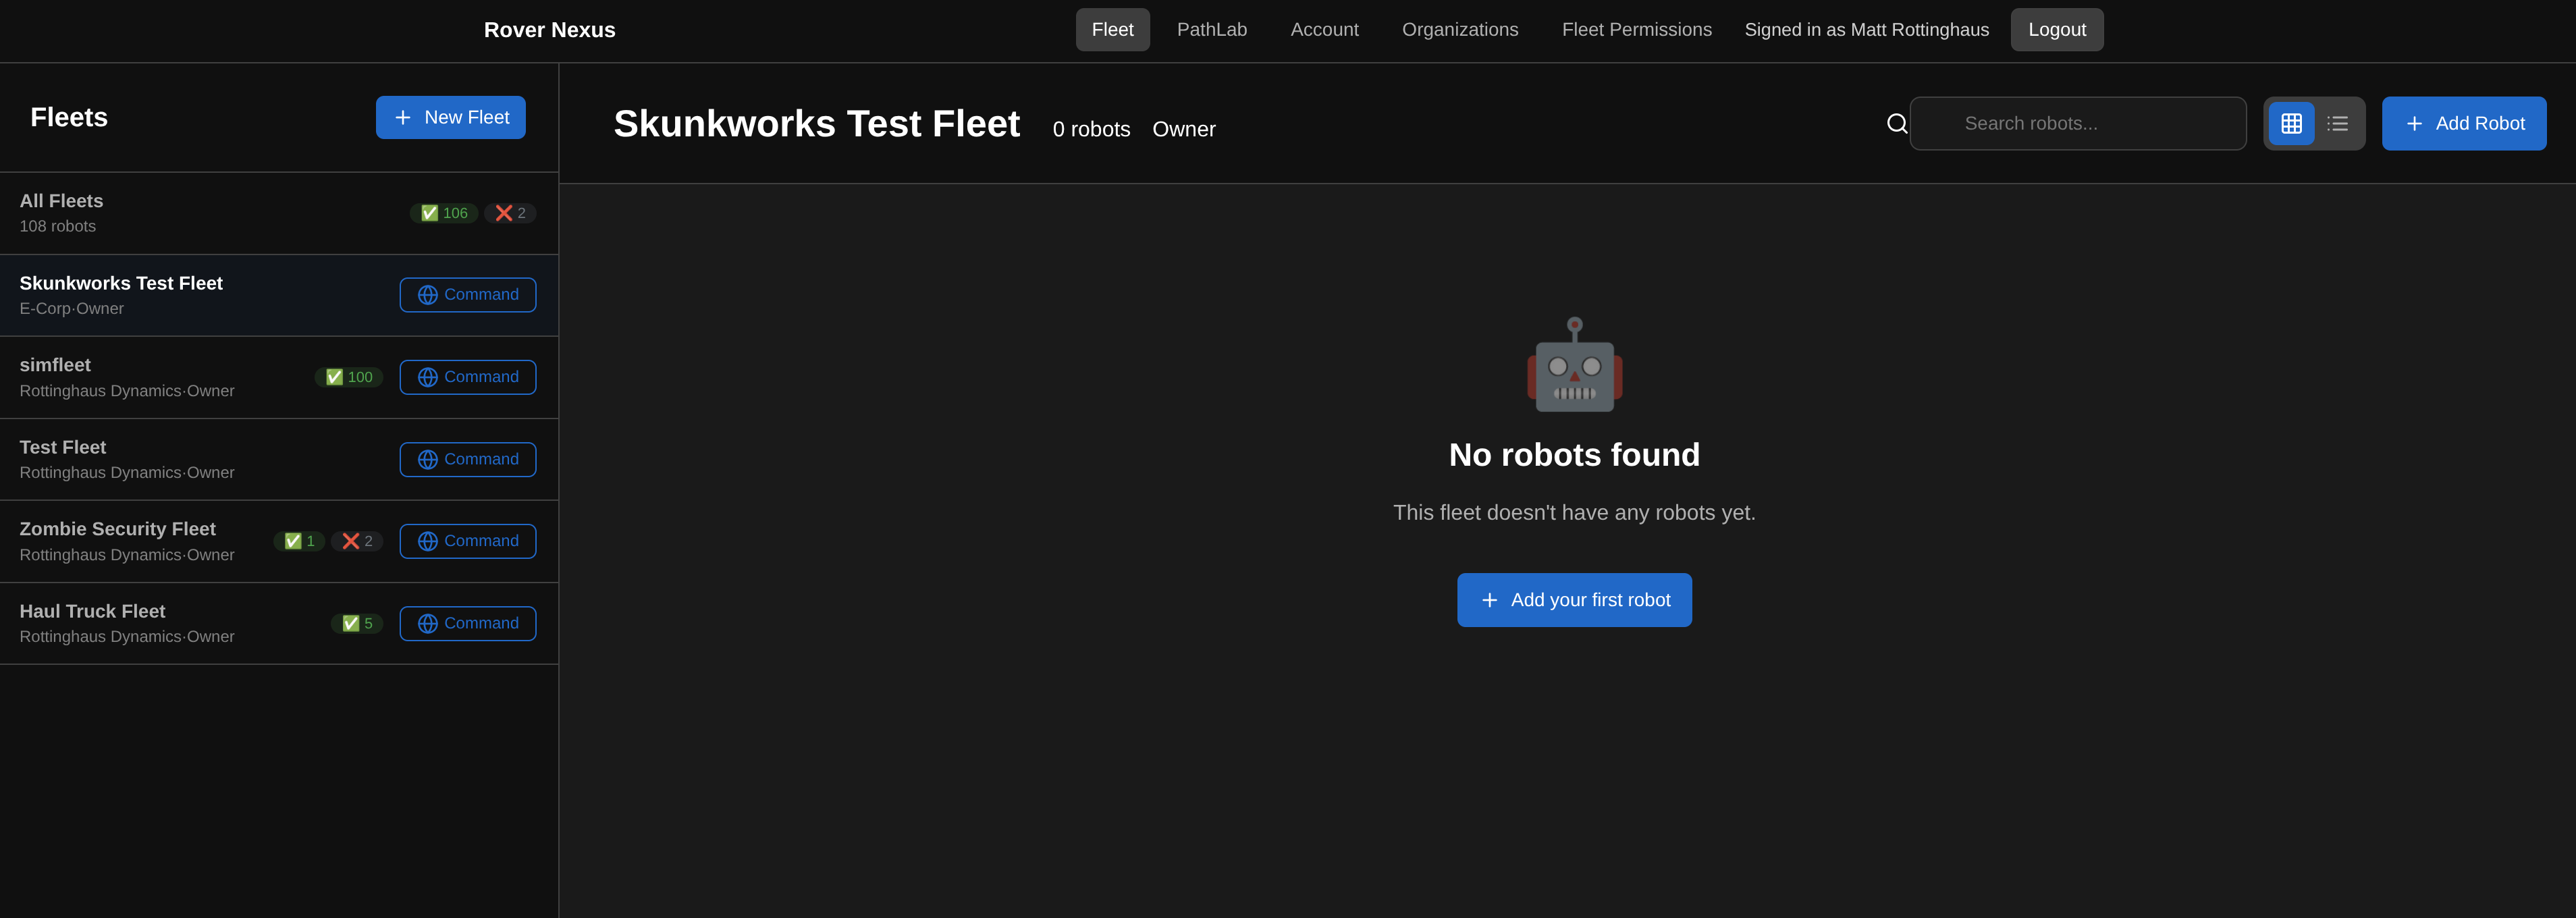This screenshot has height=918, width=2576.
Task: Select the Test Fleet row
Action: 279,459
